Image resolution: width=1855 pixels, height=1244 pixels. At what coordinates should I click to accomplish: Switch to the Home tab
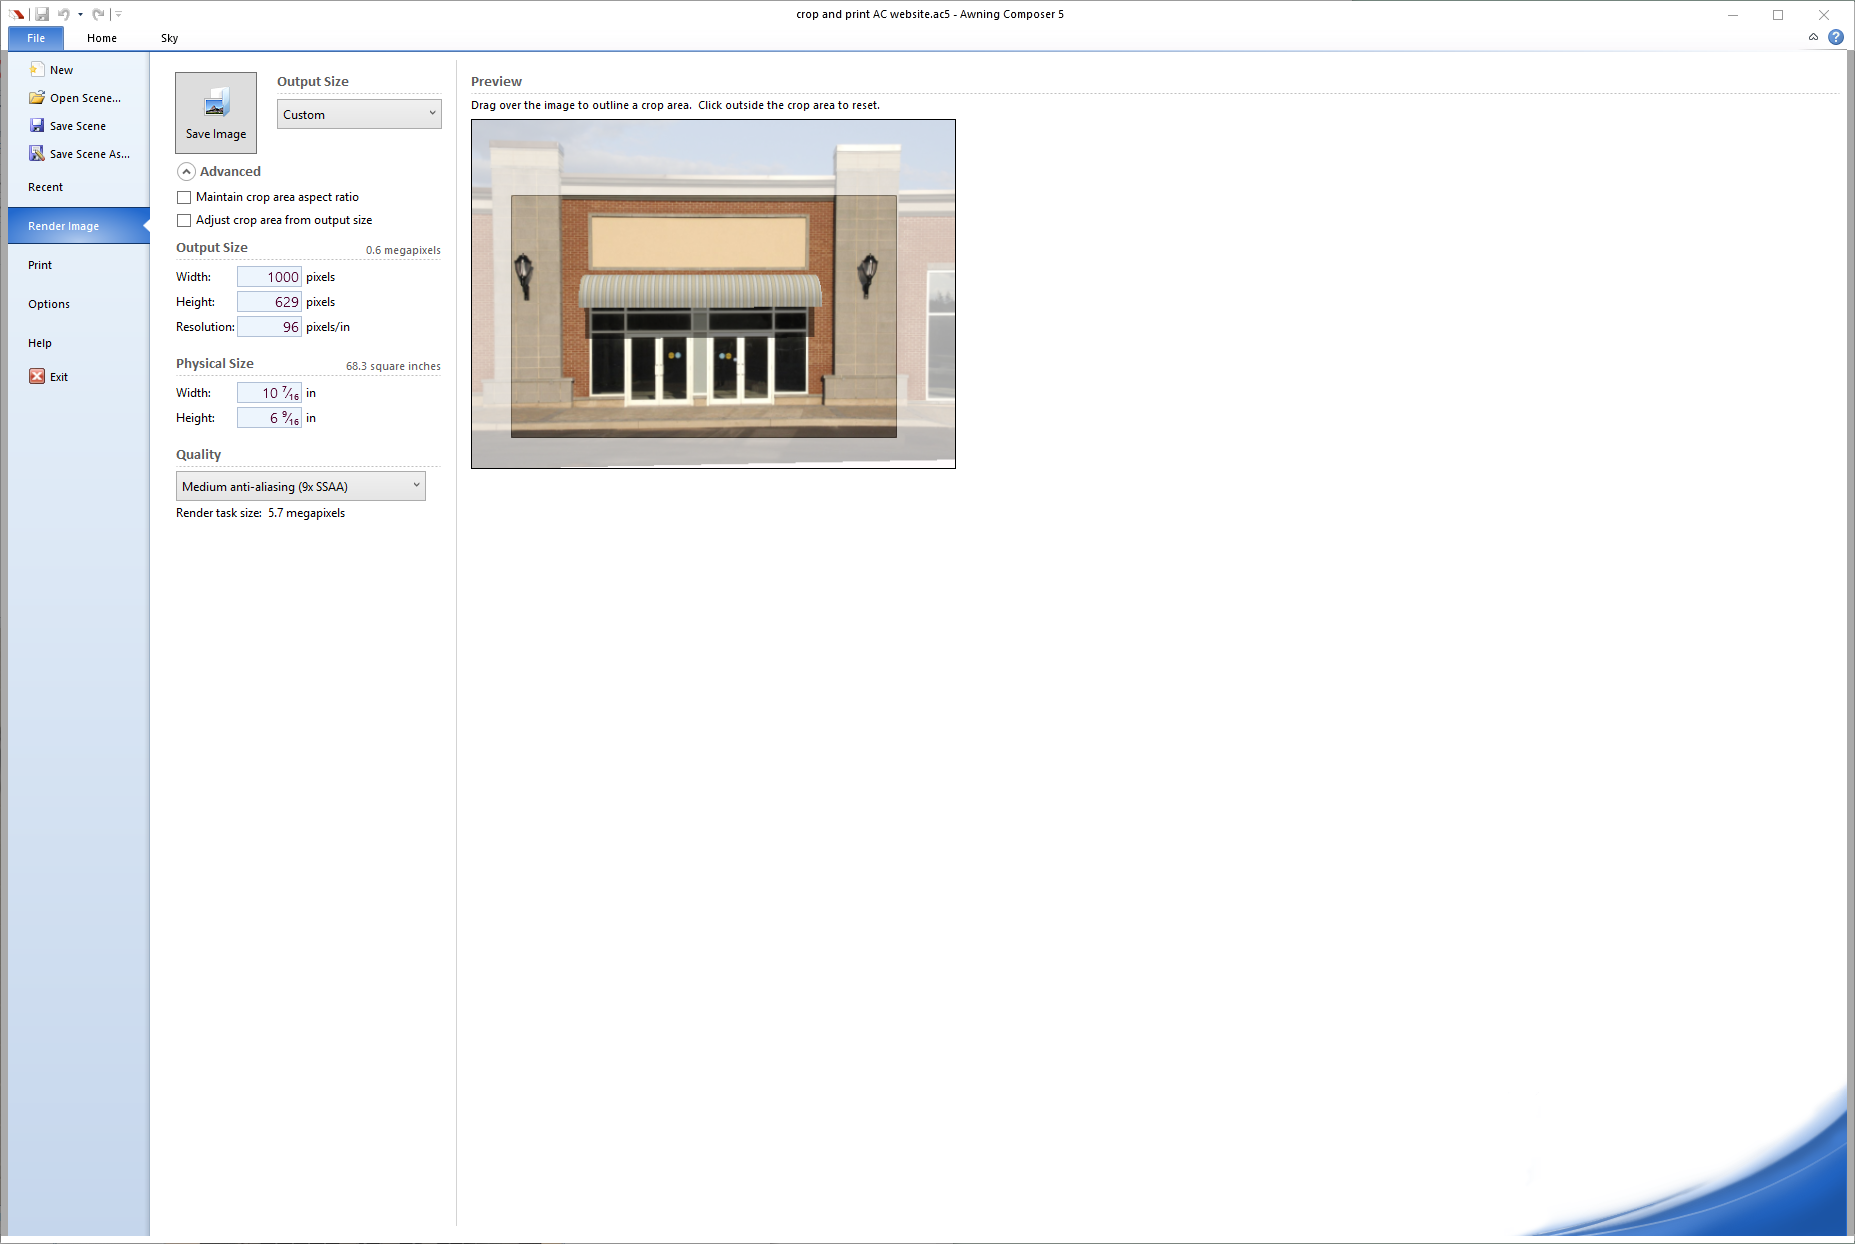click(102, 38)
